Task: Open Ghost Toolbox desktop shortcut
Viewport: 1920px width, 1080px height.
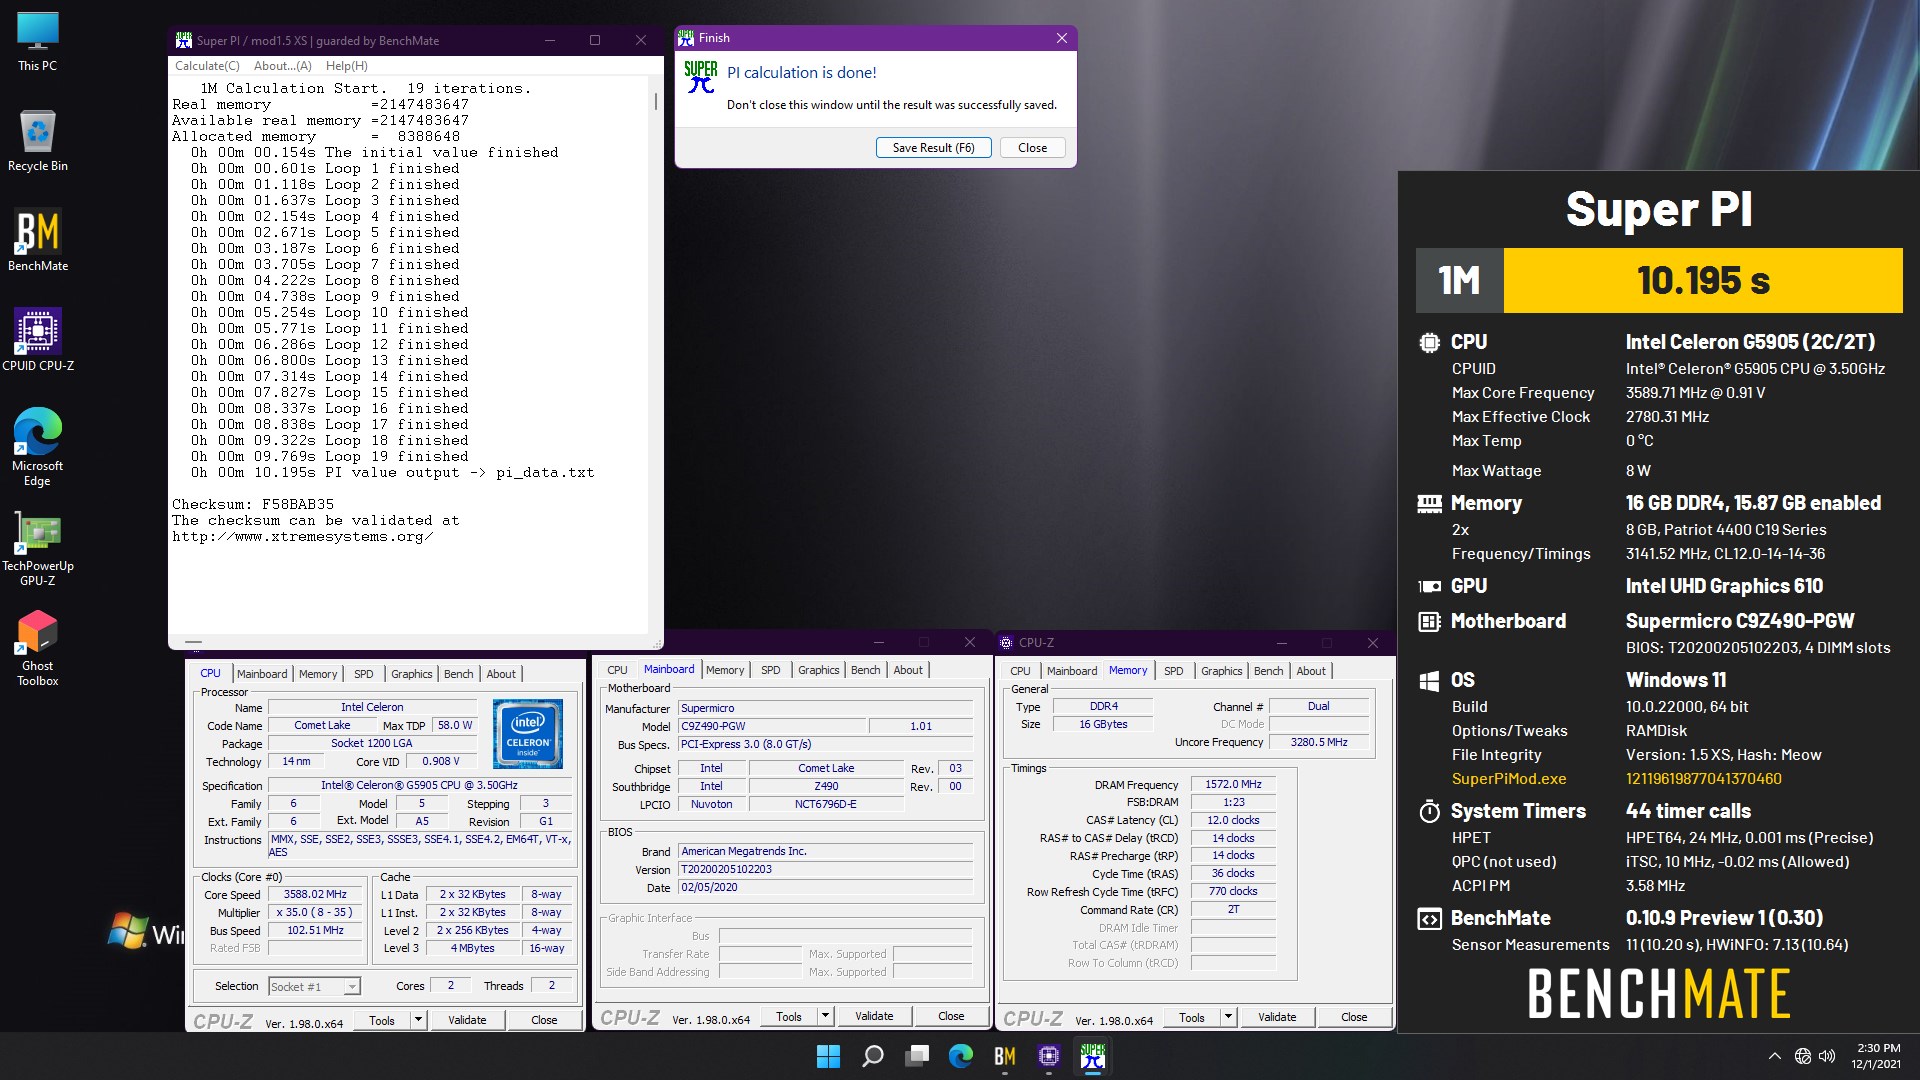Action: pos(38,648)
